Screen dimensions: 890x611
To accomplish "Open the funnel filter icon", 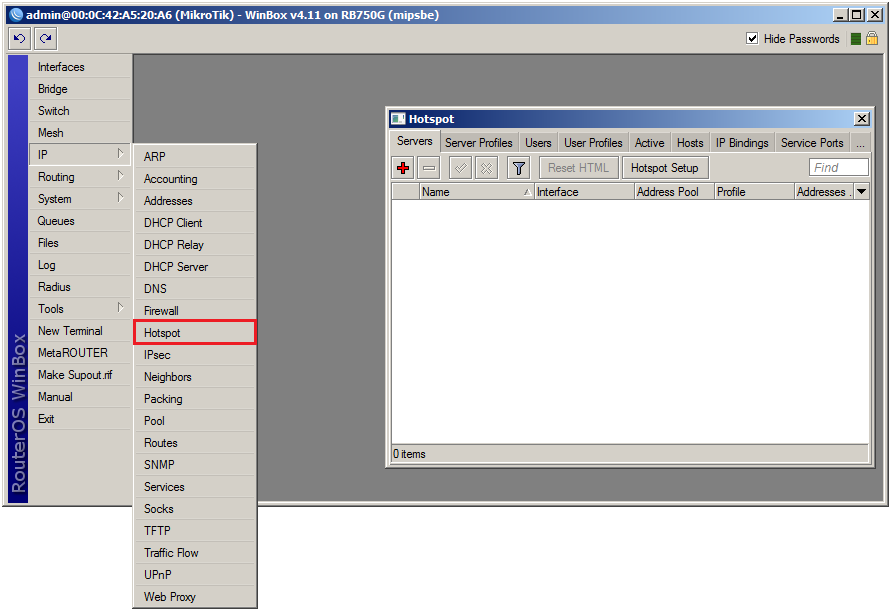I will pos(518,168).
